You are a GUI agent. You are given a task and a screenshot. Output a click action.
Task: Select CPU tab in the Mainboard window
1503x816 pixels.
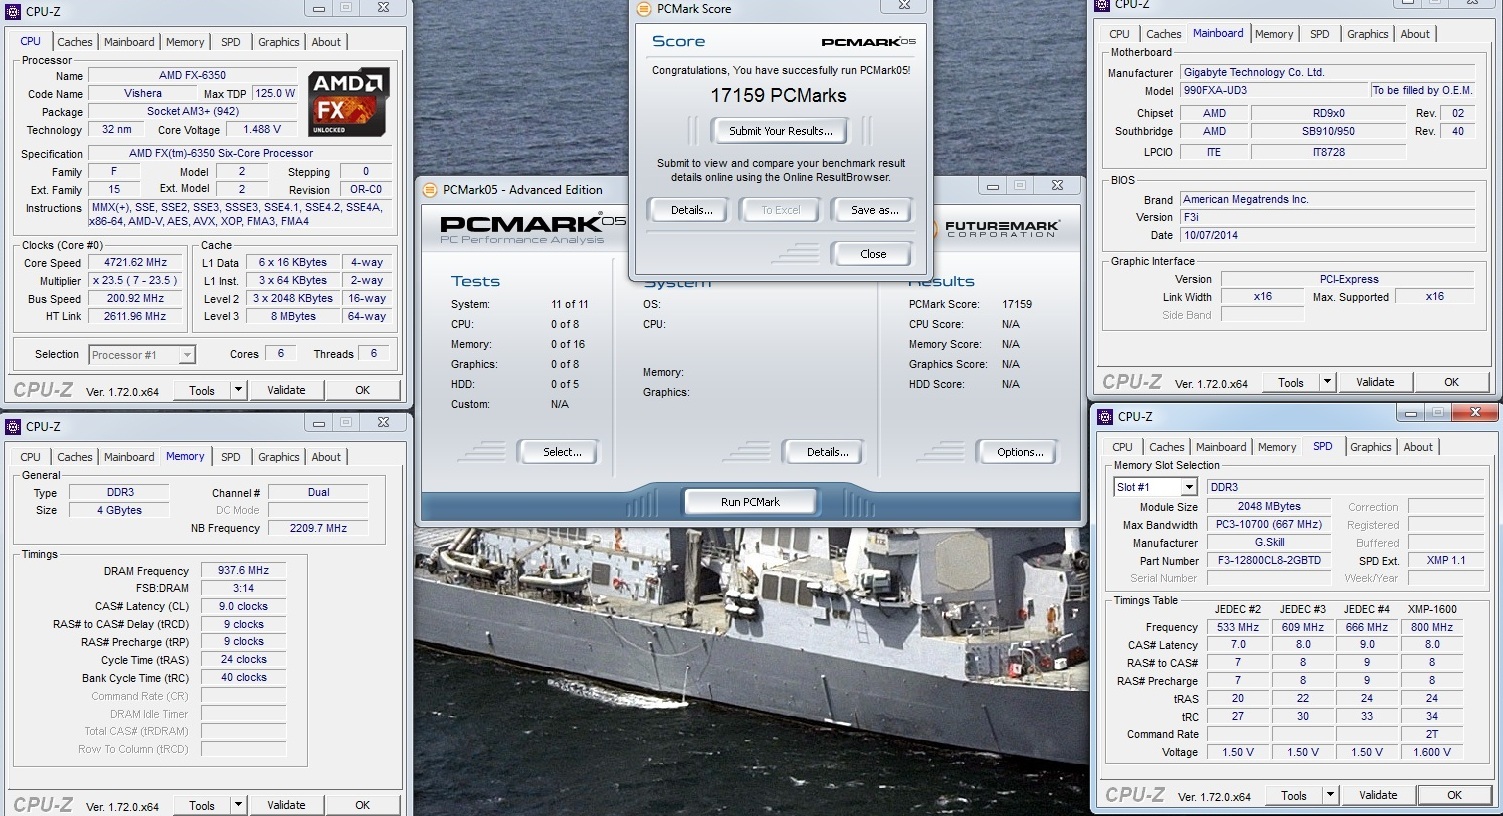pyautogui.click(x=1119, y=34)
